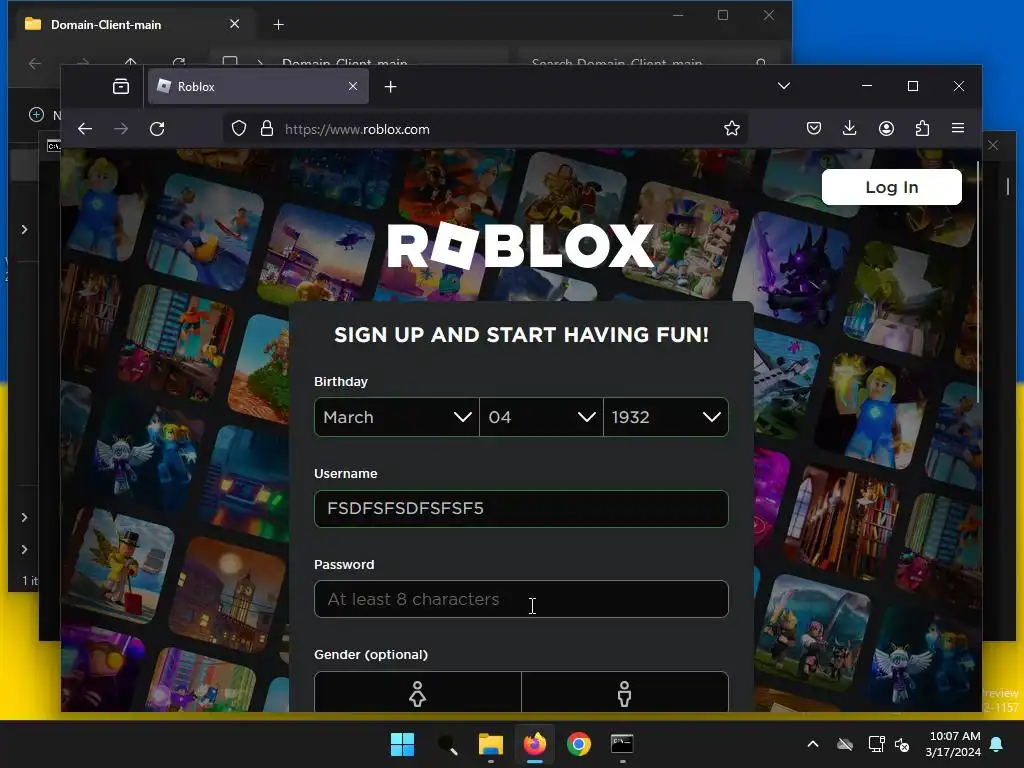Click the Roblox logo
The image size is (1024, 768).
point(520,246)
